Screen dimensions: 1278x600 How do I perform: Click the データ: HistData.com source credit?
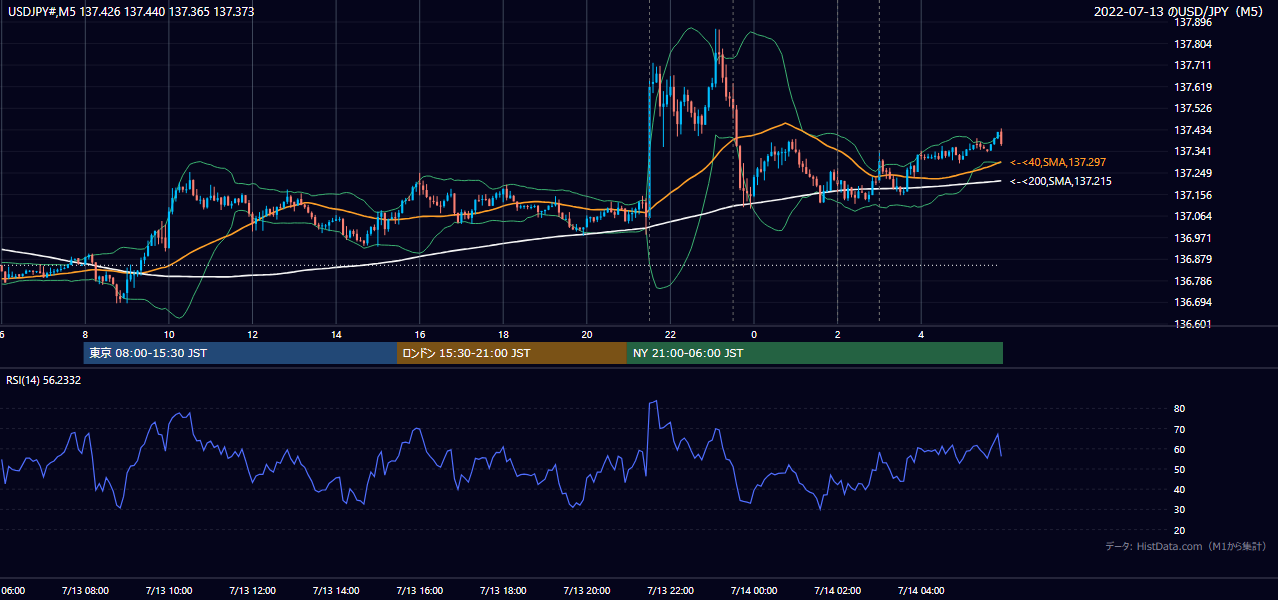click(x=1185, y=546)
